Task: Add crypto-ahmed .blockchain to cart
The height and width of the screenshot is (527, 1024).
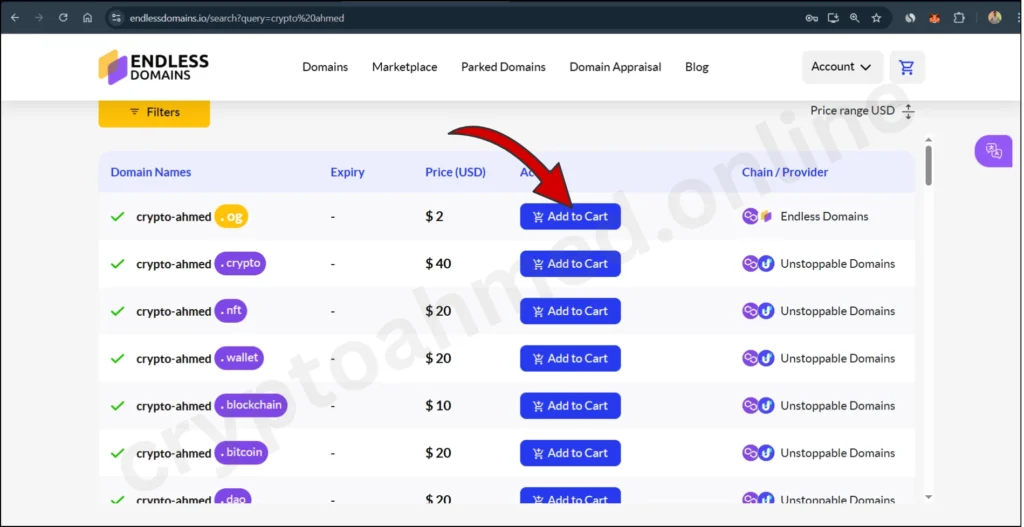Action: (570, 406)
